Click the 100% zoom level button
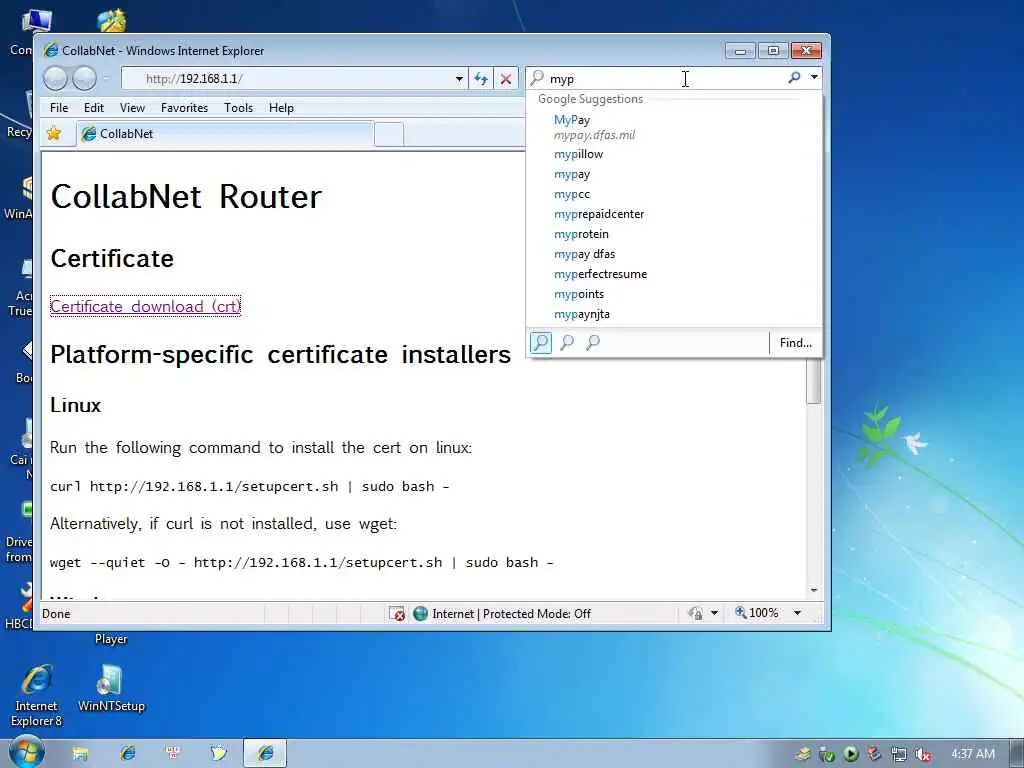1024x768 pixels. click(756, 613)
